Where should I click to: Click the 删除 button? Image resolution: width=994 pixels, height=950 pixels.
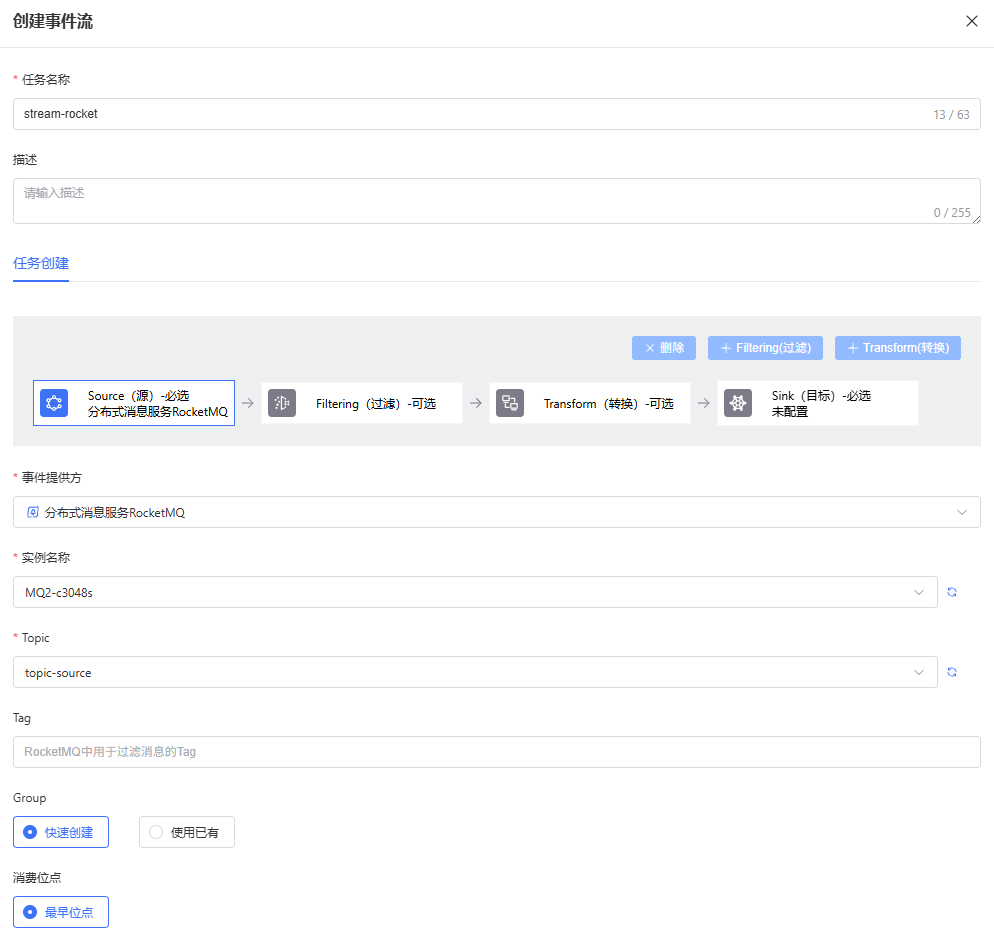click(x=664, y=348)
